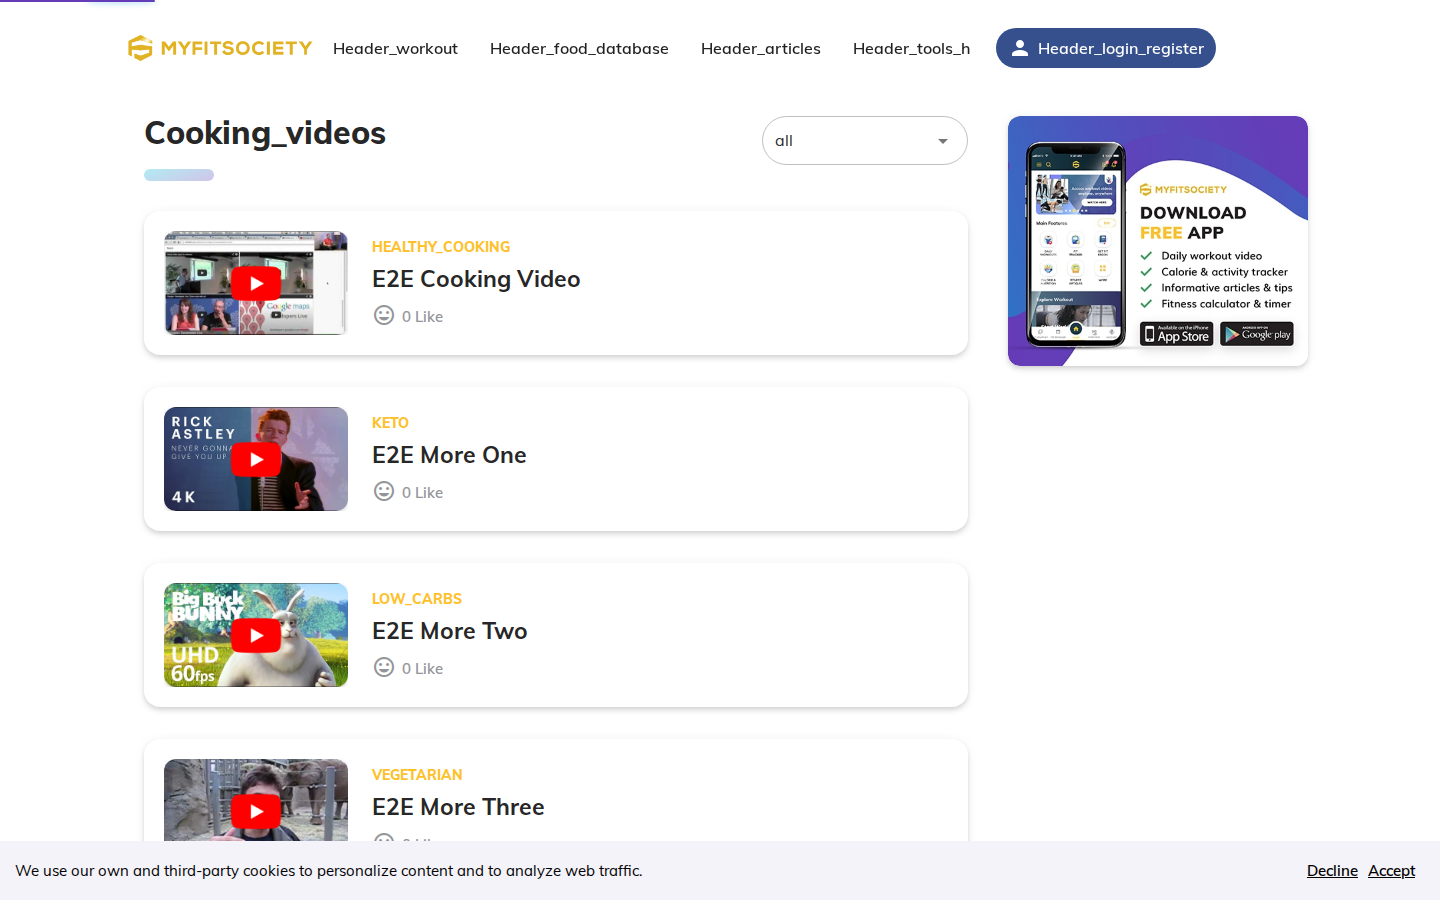Screen dimensions: 1440x900
Task: Open the Google Play download badge
Action: 1257,334
